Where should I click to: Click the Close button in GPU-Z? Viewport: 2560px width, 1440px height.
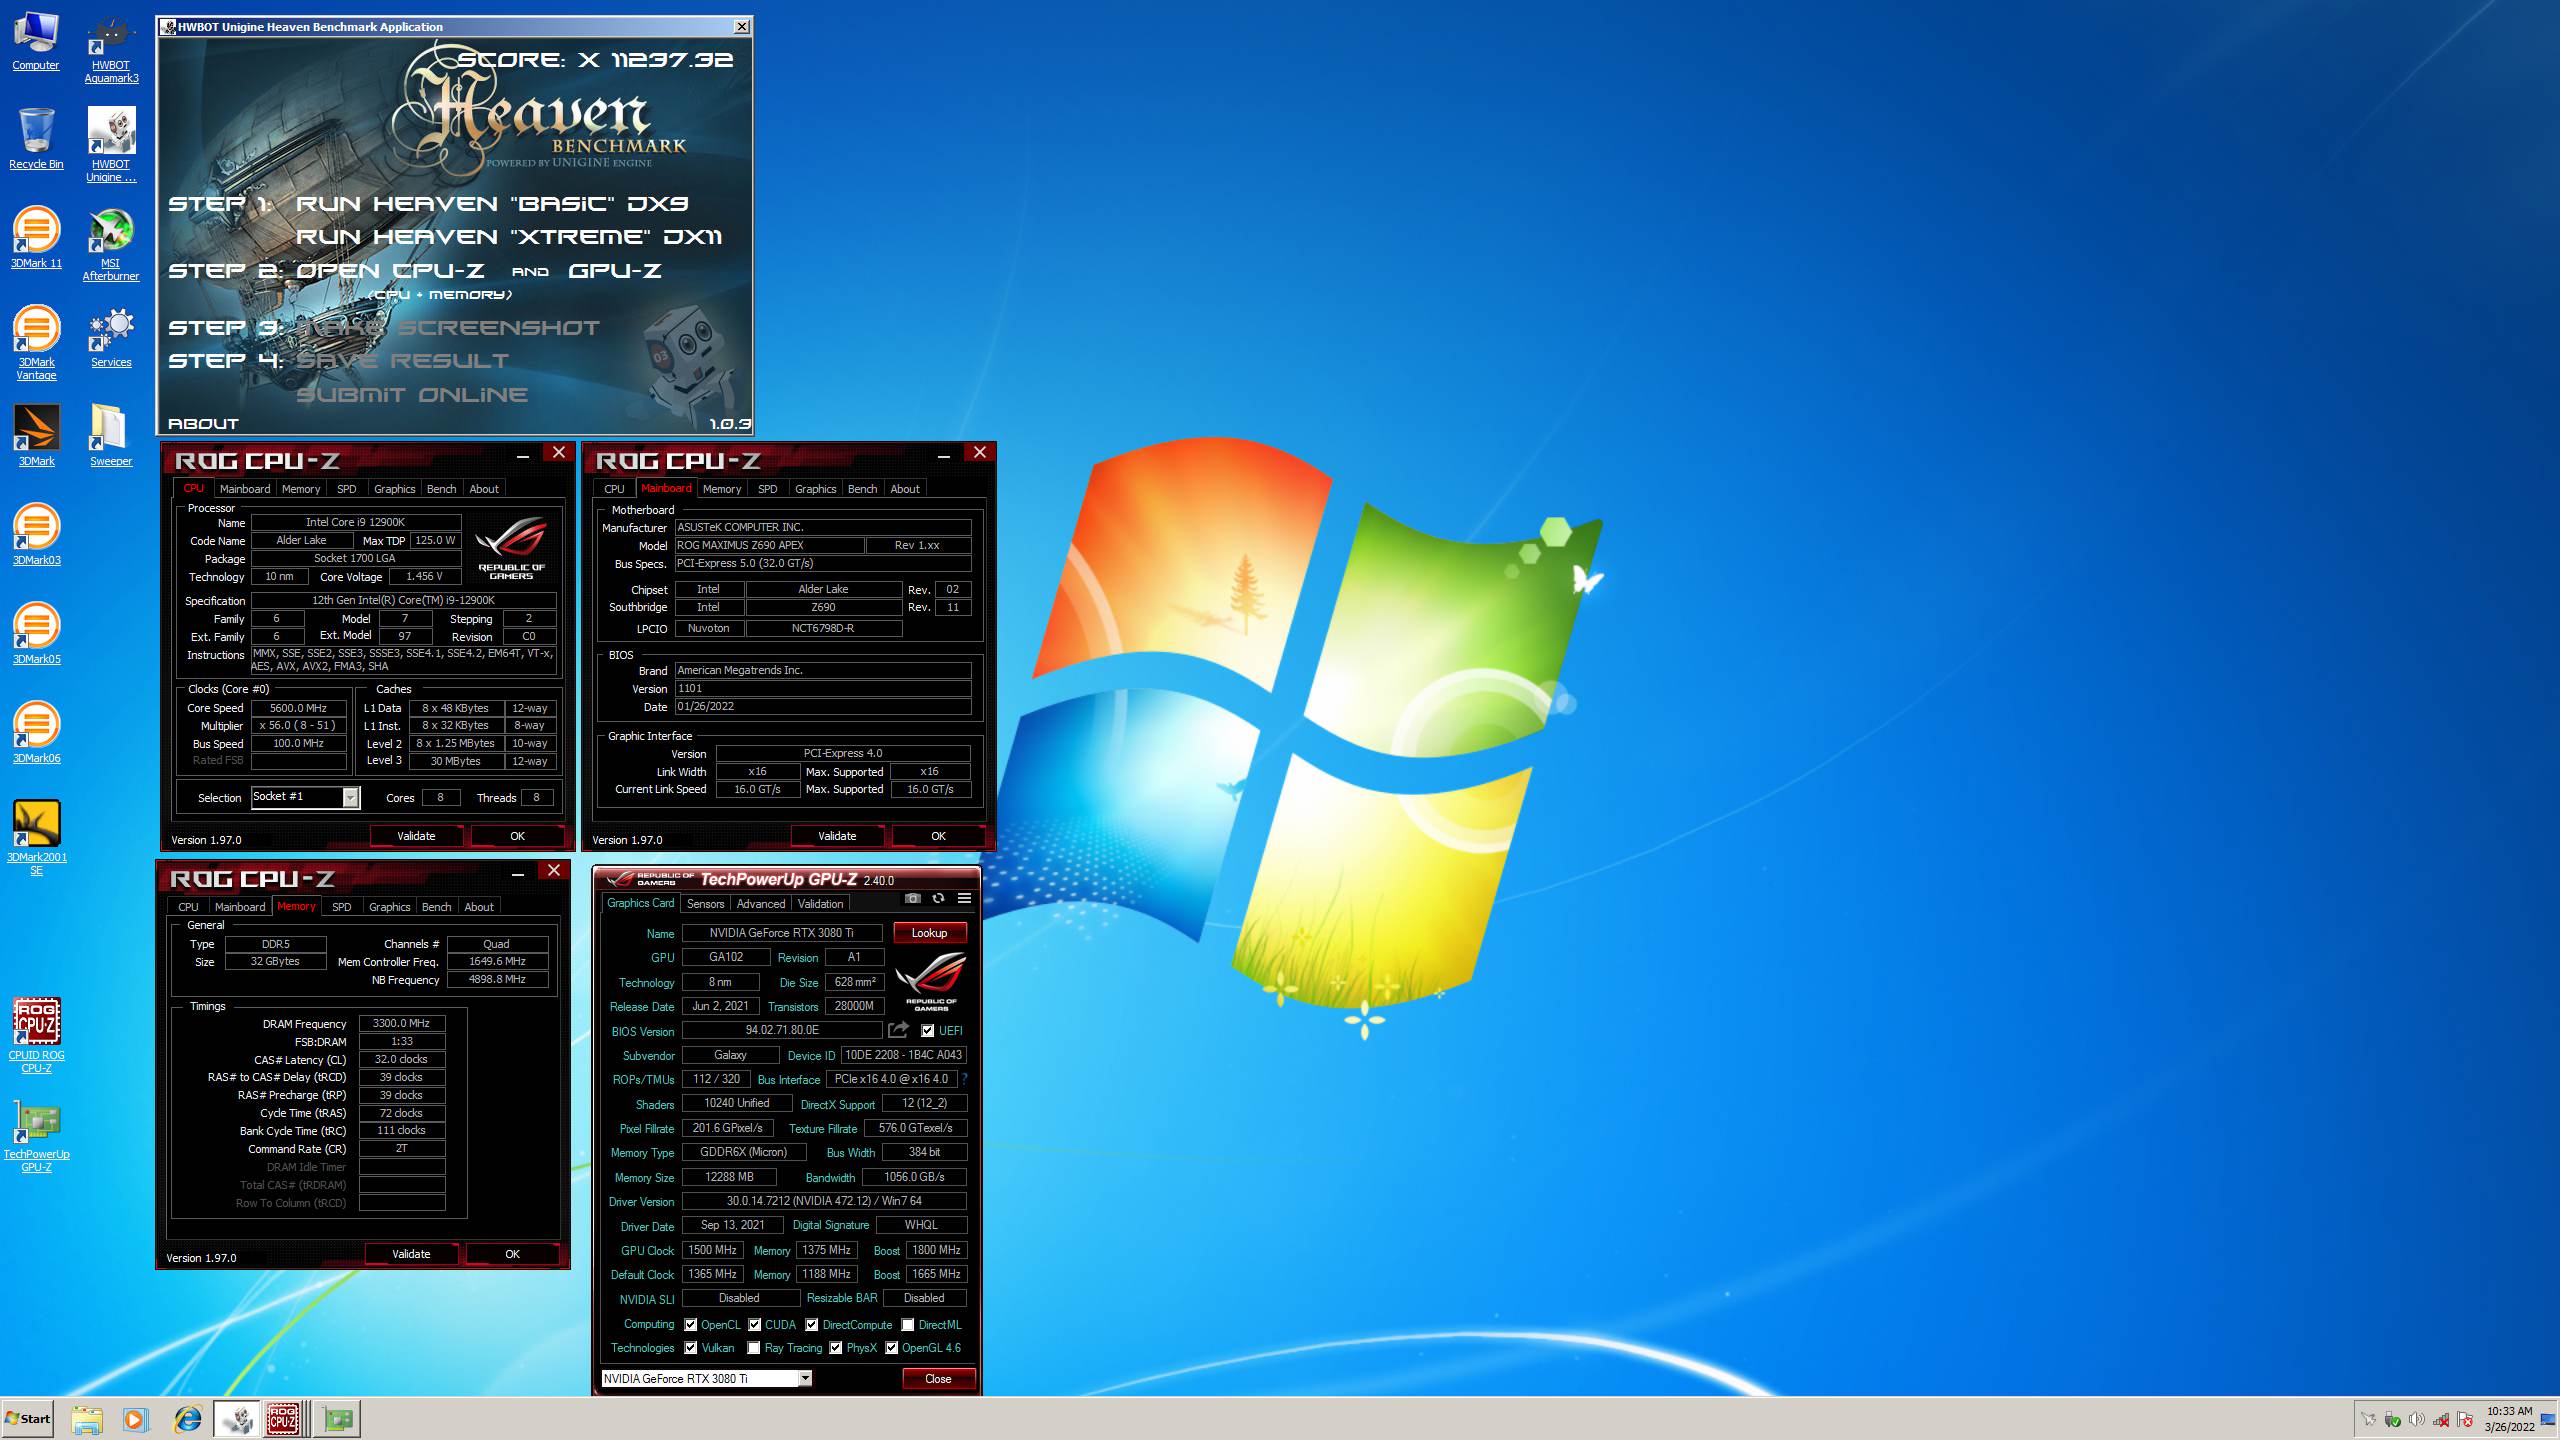click(x=938, y=1379)
